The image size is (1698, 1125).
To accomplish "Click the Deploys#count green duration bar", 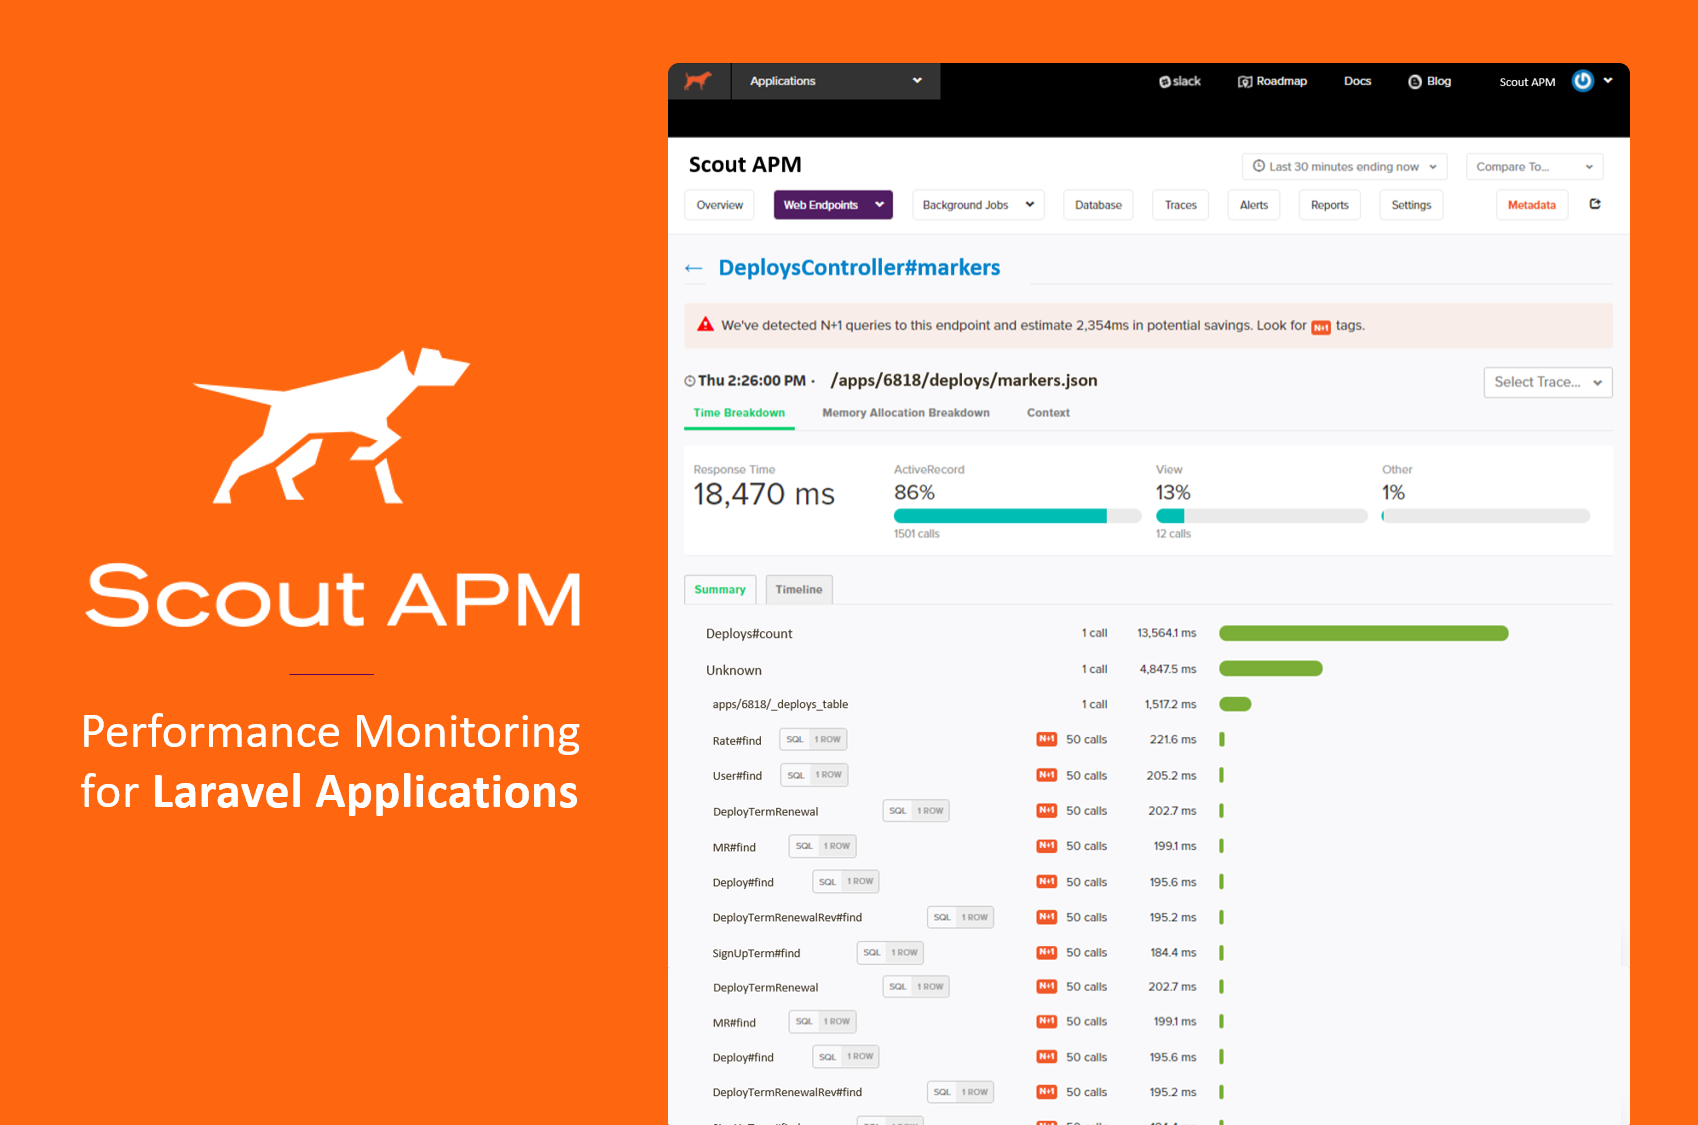I will pyautogui.click(x=1363, y=633).
